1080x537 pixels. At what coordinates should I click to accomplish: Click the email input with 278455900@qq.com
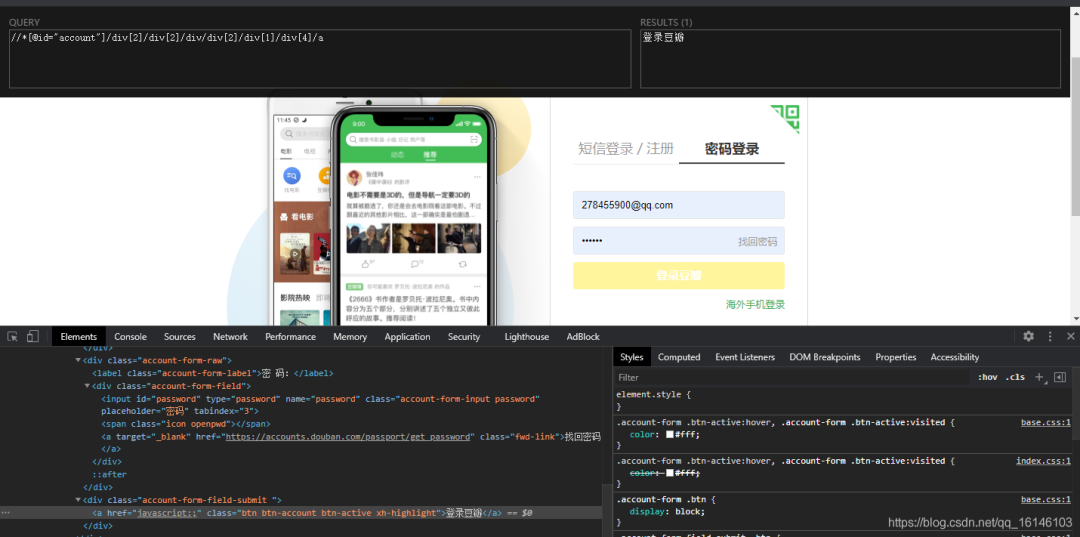pyautogui.click(x=678, y=204)
